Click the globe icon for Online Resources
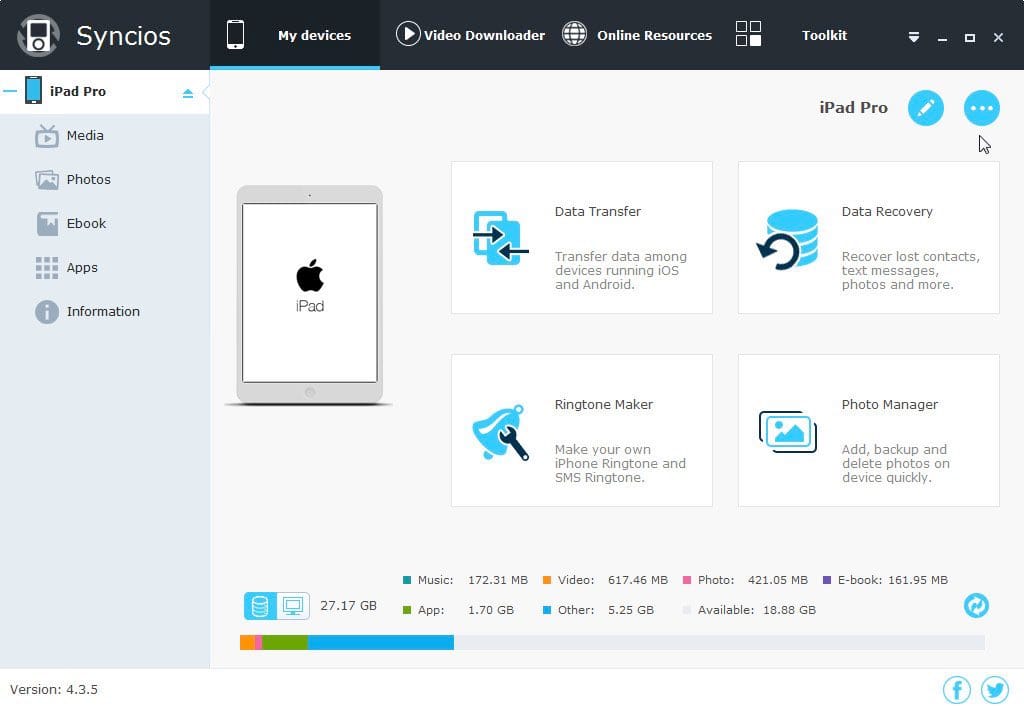This screenshot has width=1024, height=712. tap(575, 34)
